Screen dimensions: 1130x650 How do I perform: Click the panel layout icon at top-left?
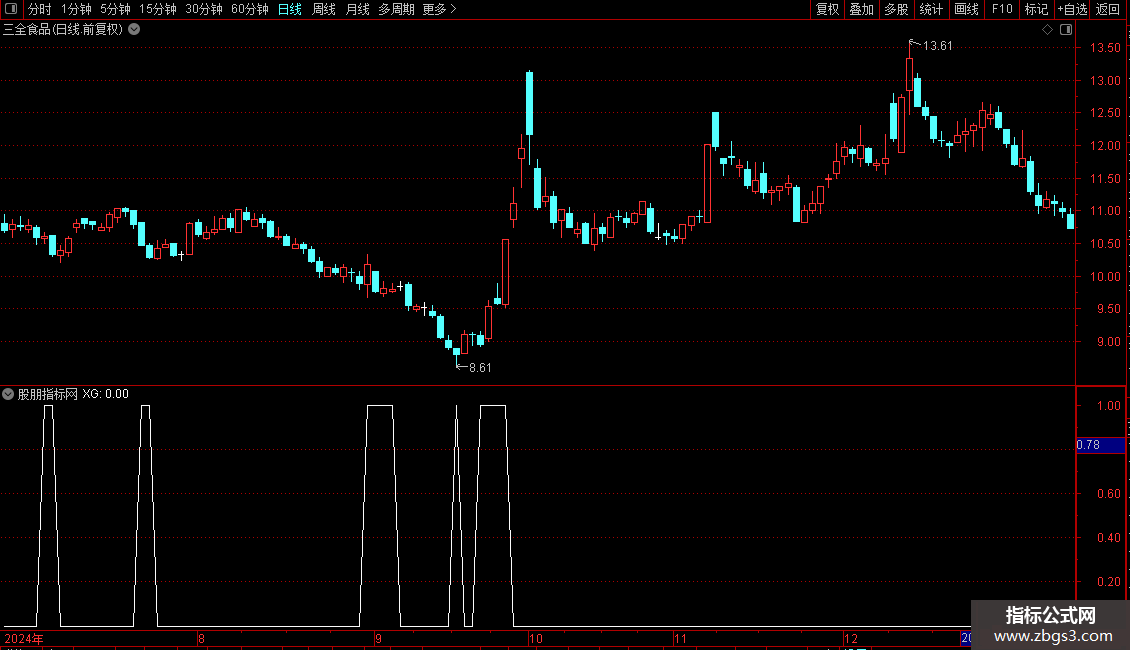point(11,9)
